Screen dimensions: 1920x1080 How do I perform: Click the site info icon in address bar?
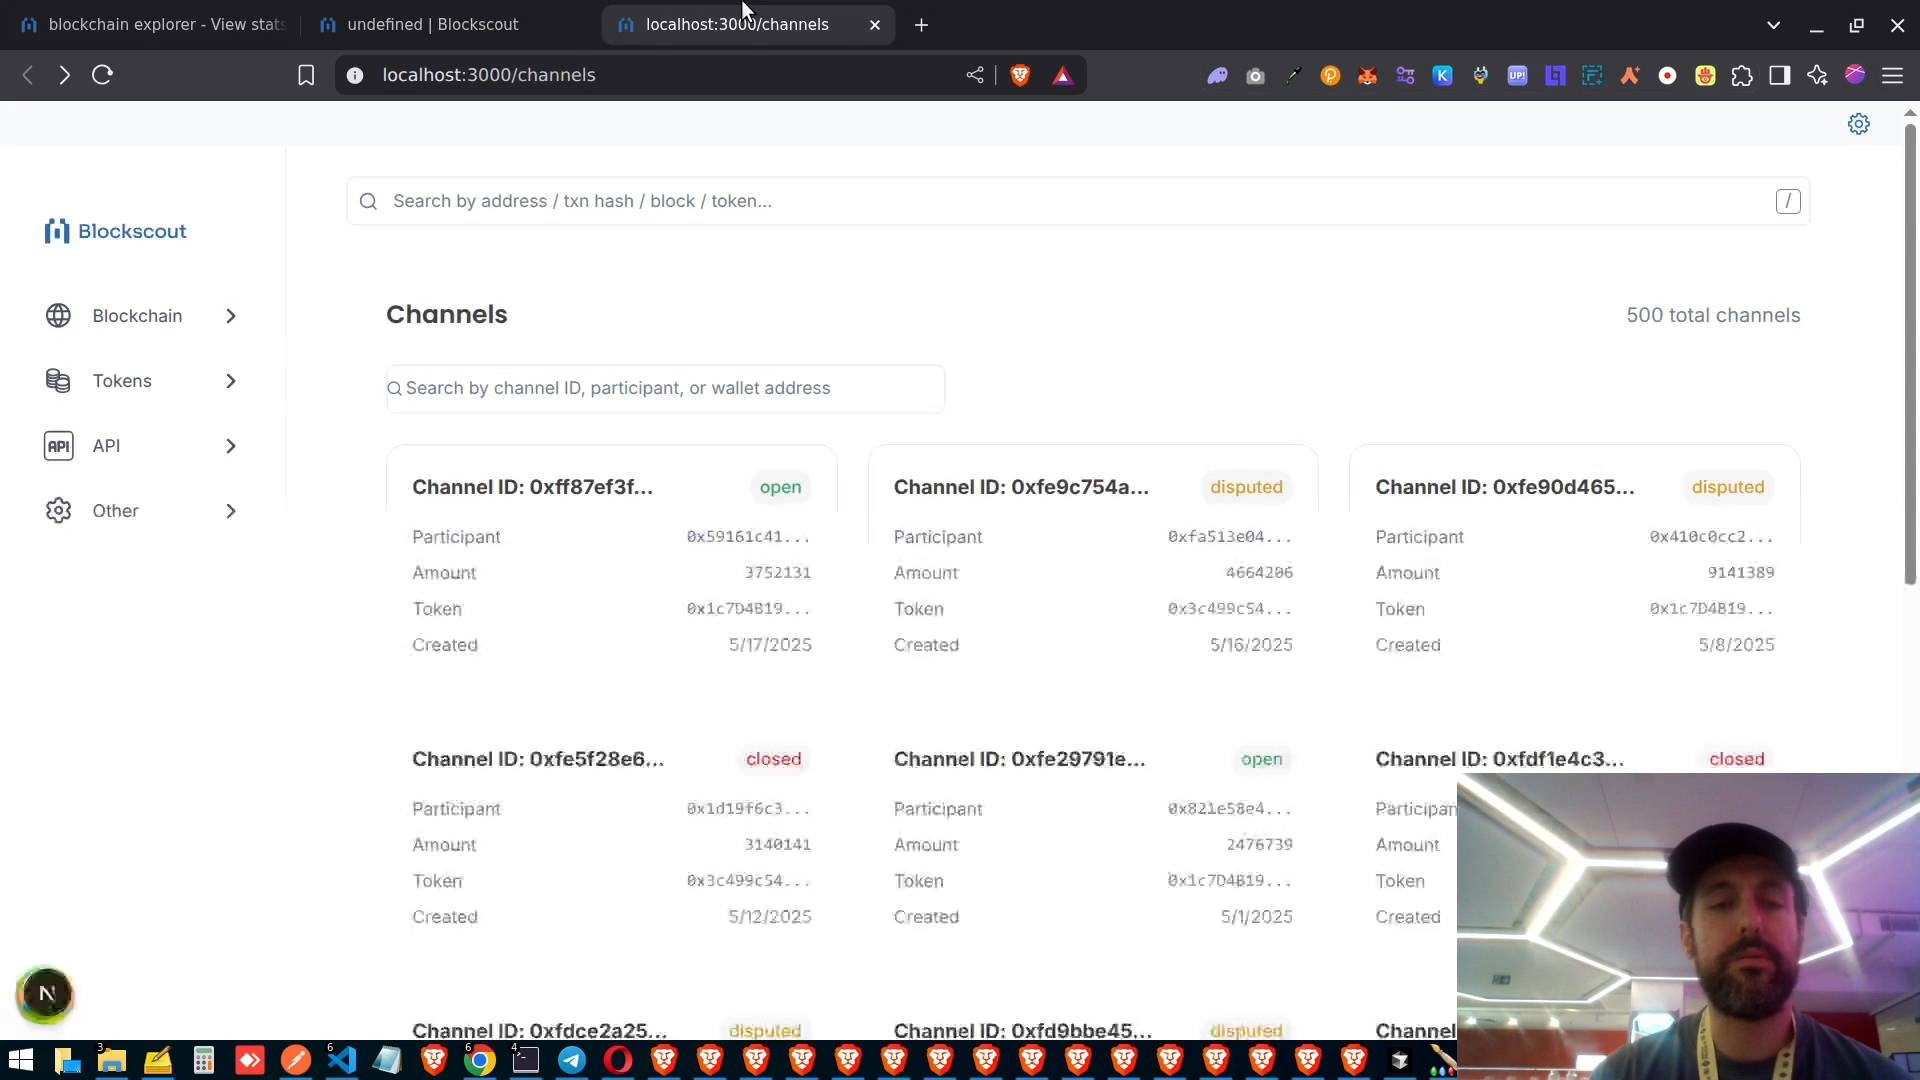(x=355, y=75)
